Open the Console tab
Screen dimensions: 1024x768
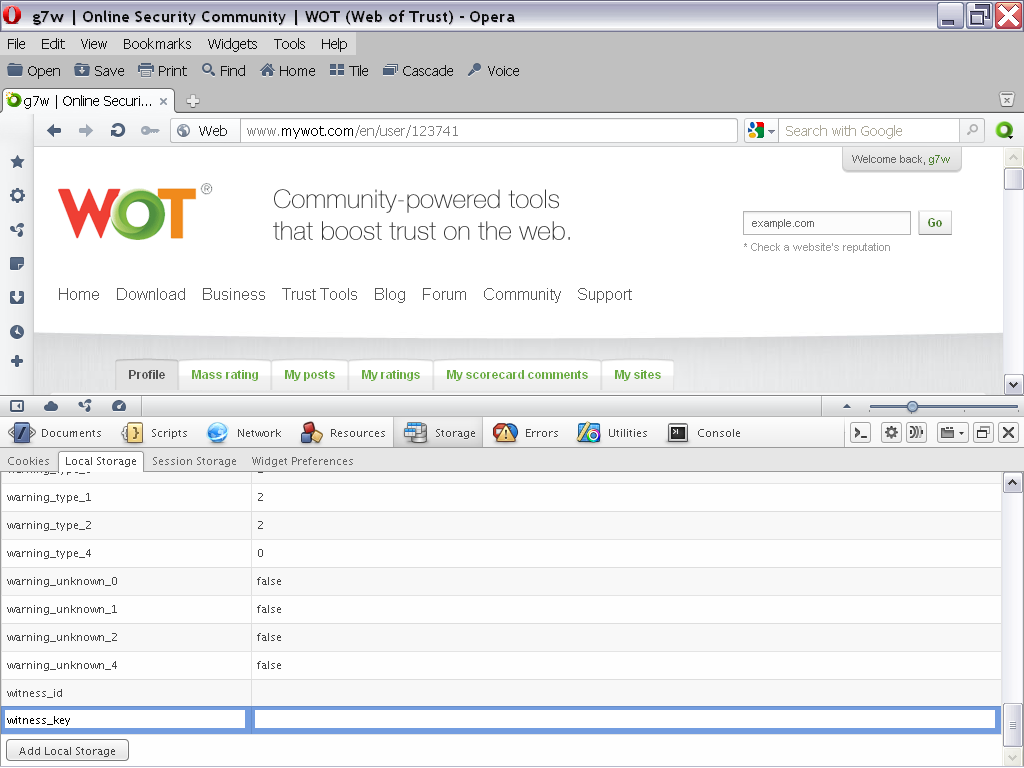705,432
